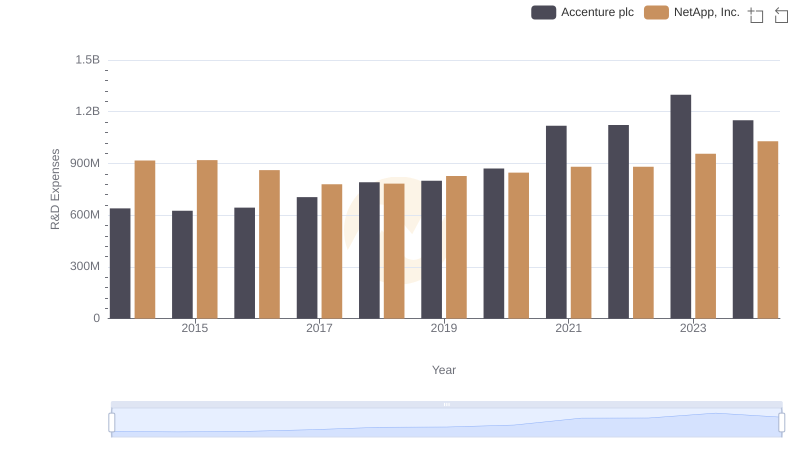
Task: Click the tan NetApp legend swatch
Action: click(x=656, y=12)
